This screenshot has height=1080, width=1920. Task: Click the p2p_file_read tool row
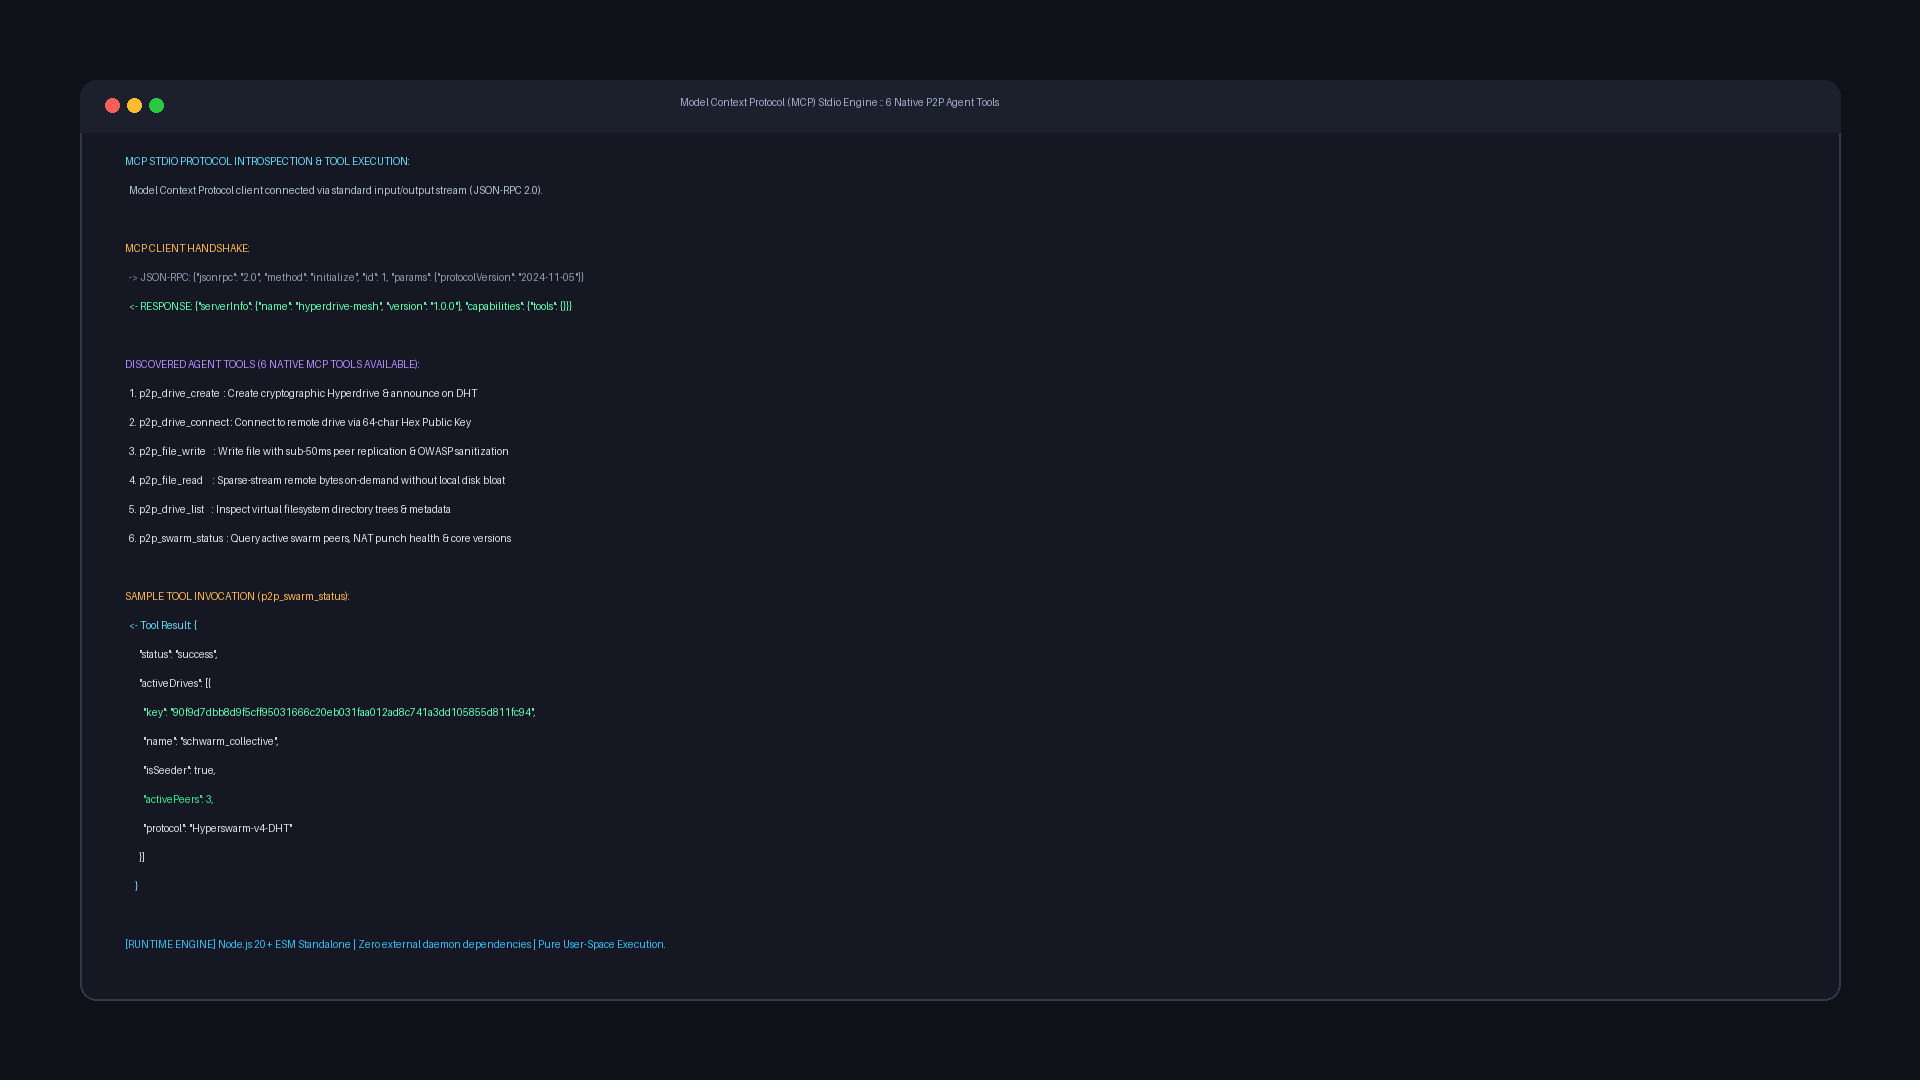tap(317, 481)
